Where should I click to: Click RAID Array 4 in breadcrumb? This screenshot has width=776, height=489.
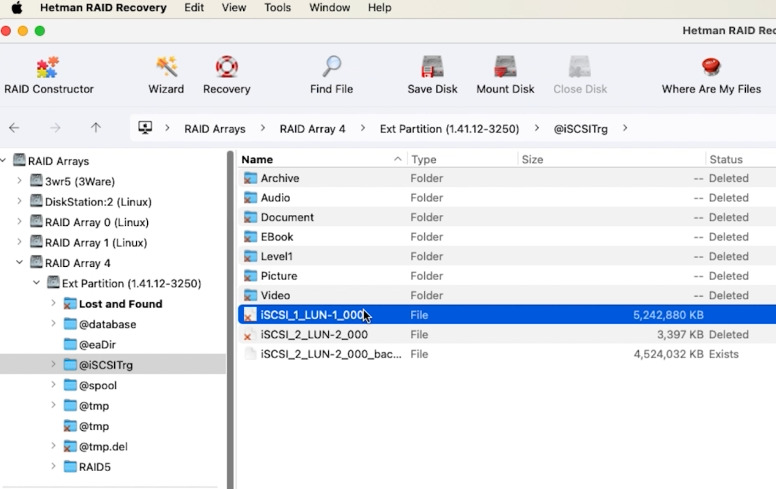click(x=312, y=129)
